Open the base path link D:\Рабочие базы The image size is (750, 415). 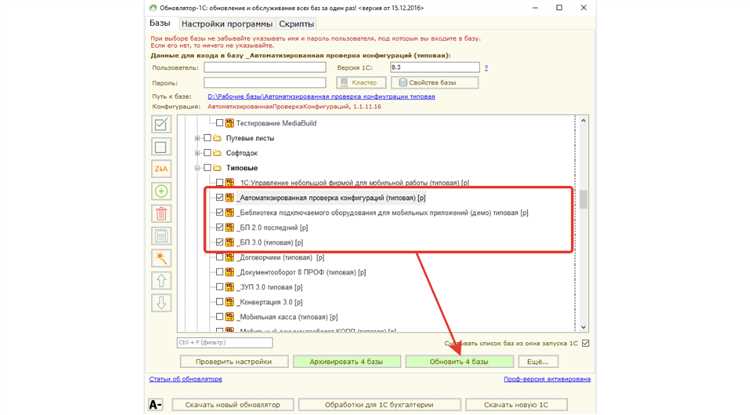[x=321, y=97]
